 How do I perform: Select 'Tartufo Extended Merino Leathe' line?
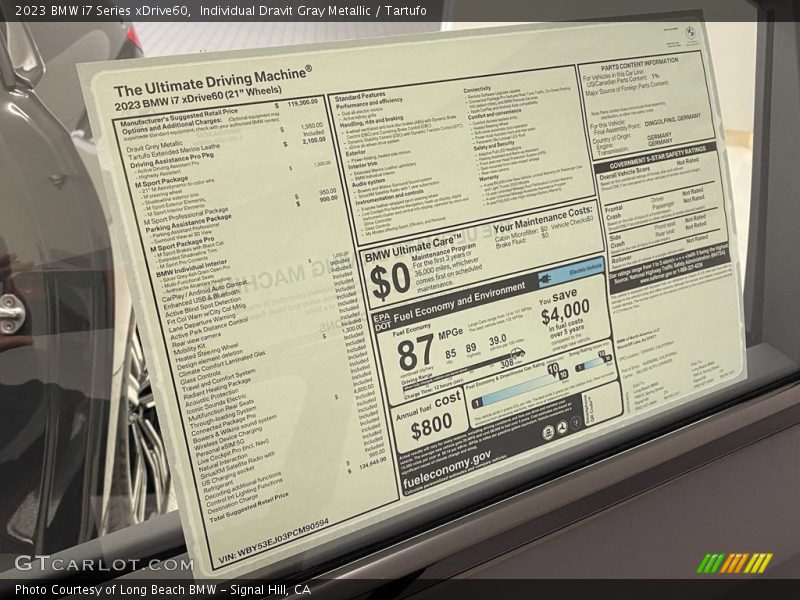(173, 154)
